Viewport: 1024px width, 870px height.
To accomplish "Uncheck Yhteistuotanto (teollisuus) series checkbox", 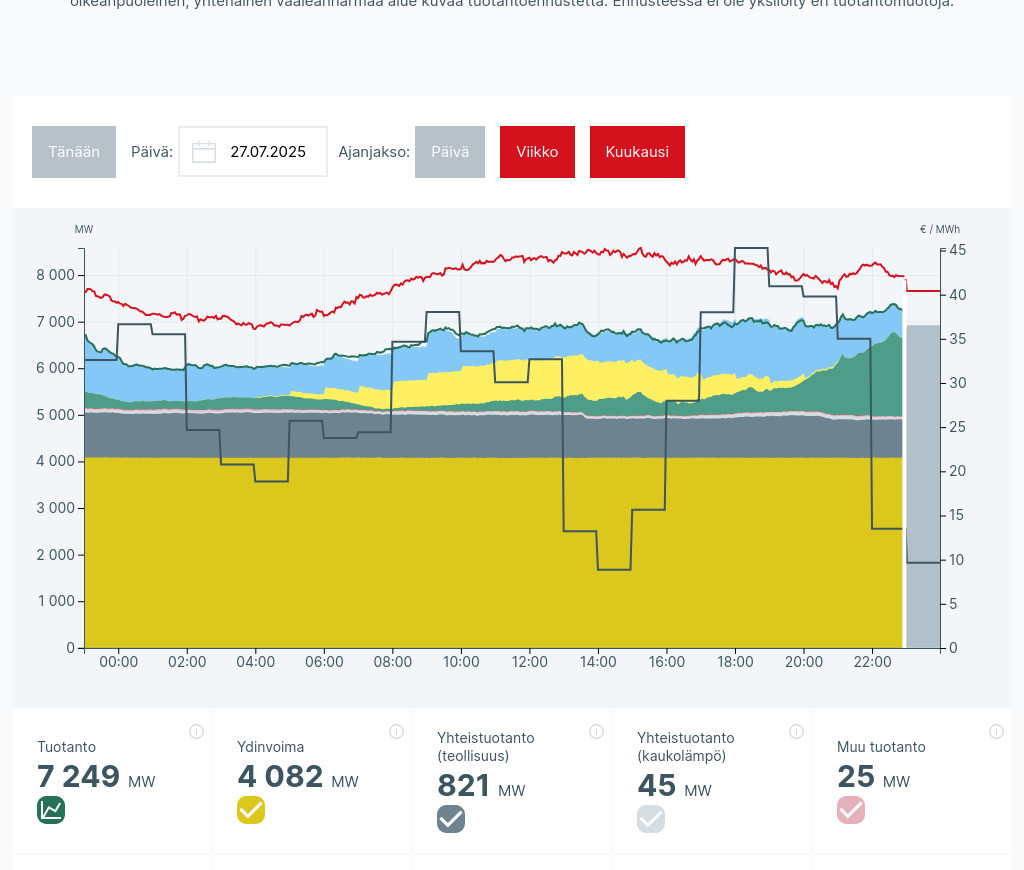I will click(451, 819).
